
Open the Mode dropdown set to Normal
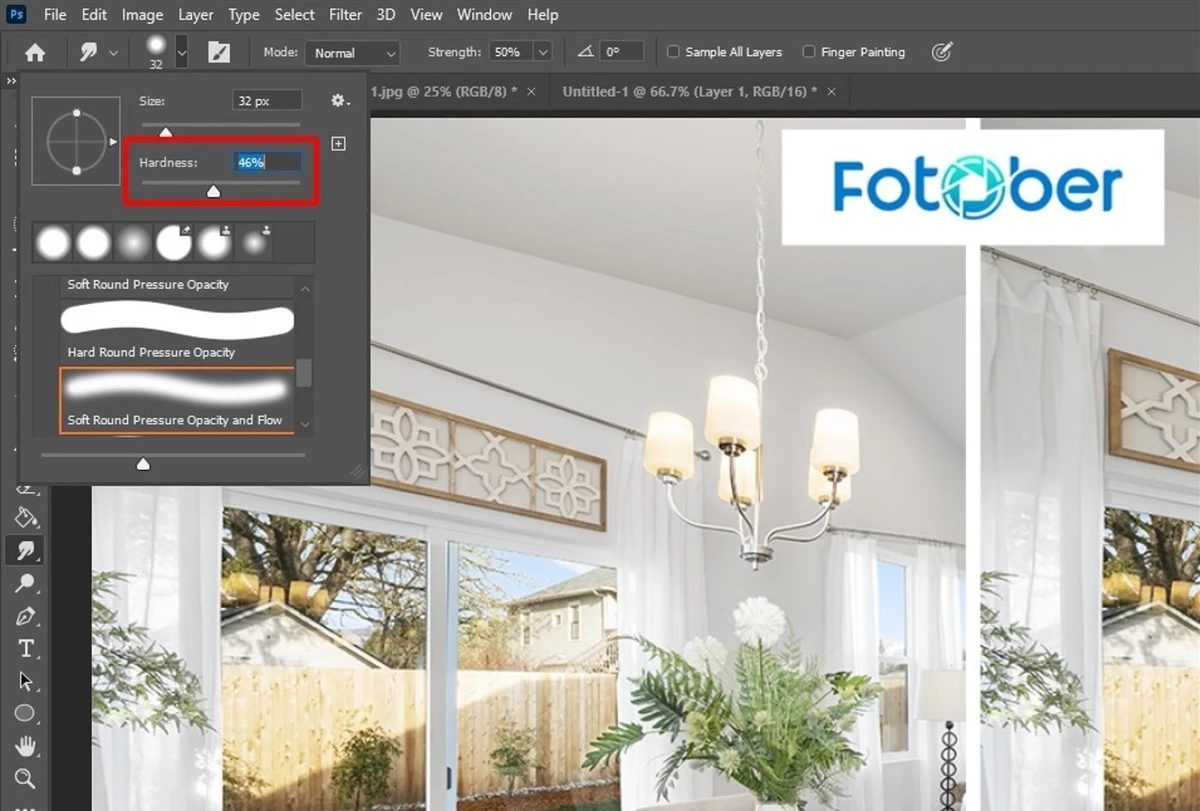[x=352, y=53]
